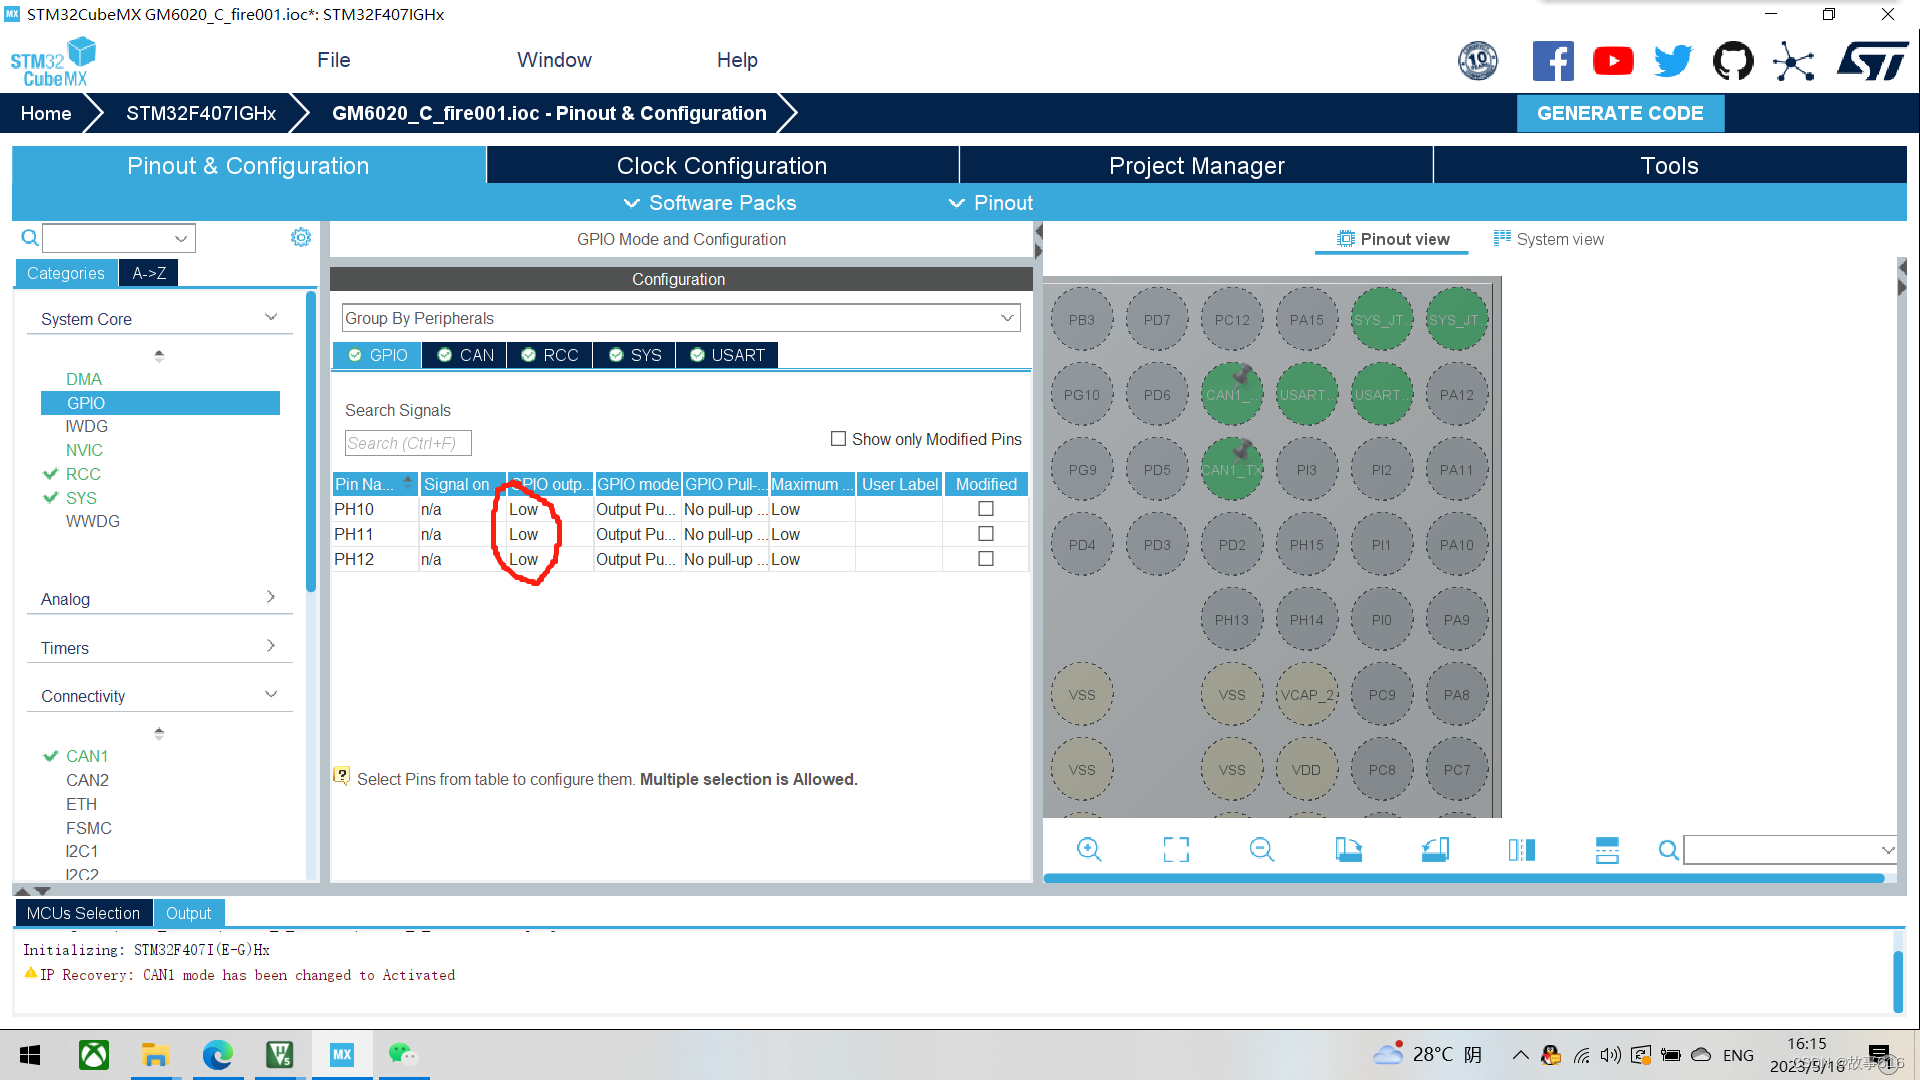Click the categories panel vertical scrollbar
The image size is (1920, 1080).
point(311,440)
